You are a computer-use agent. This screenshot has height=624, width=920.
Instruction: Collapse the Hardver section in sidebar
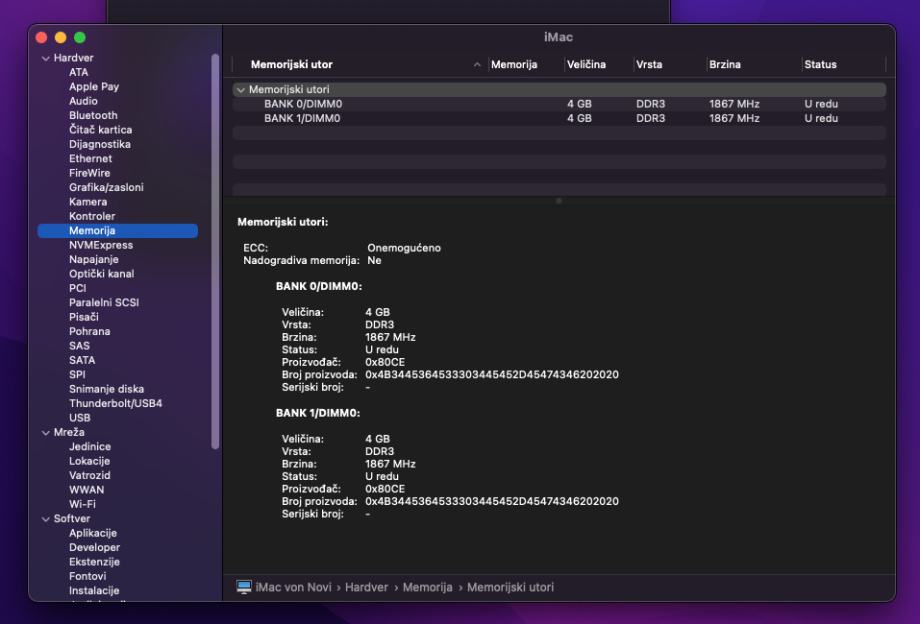click(45, 58)
